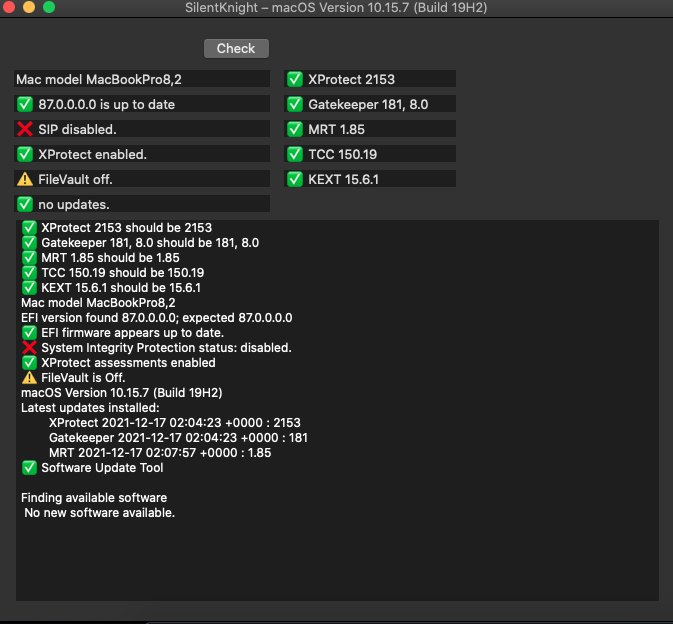673x624 pixels.
Task: Click the green checkmark beside Gatekeeper 181, 8.0 field
Action: [295, 104]
